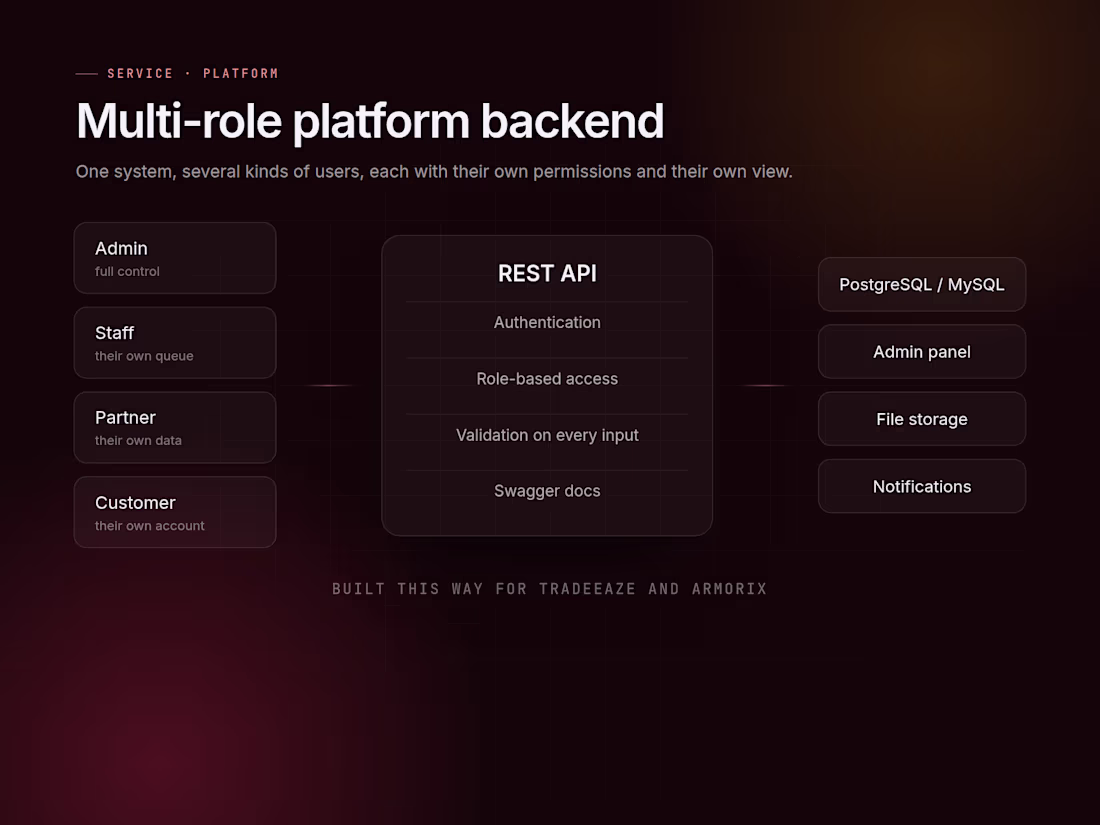
Task: Click the Multi-role platform backend title
Action: tap(370, 121)
